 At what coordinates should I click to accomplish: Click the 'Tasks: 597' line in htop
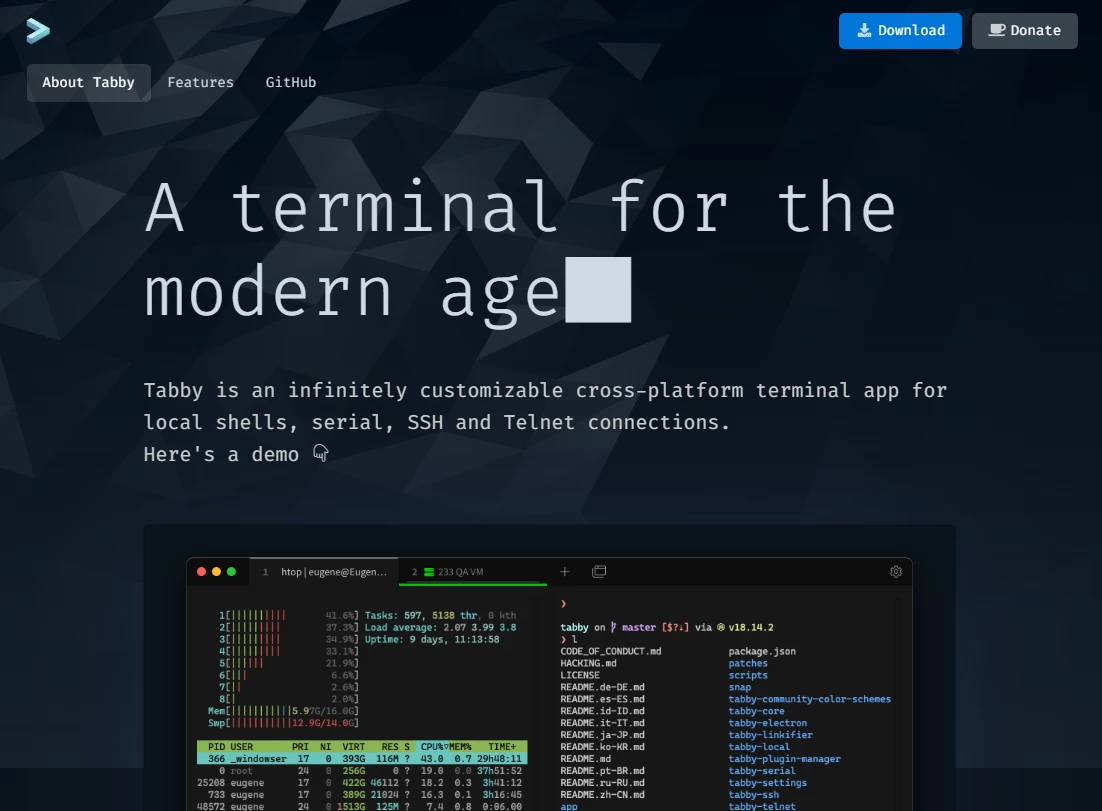[441, 616]
